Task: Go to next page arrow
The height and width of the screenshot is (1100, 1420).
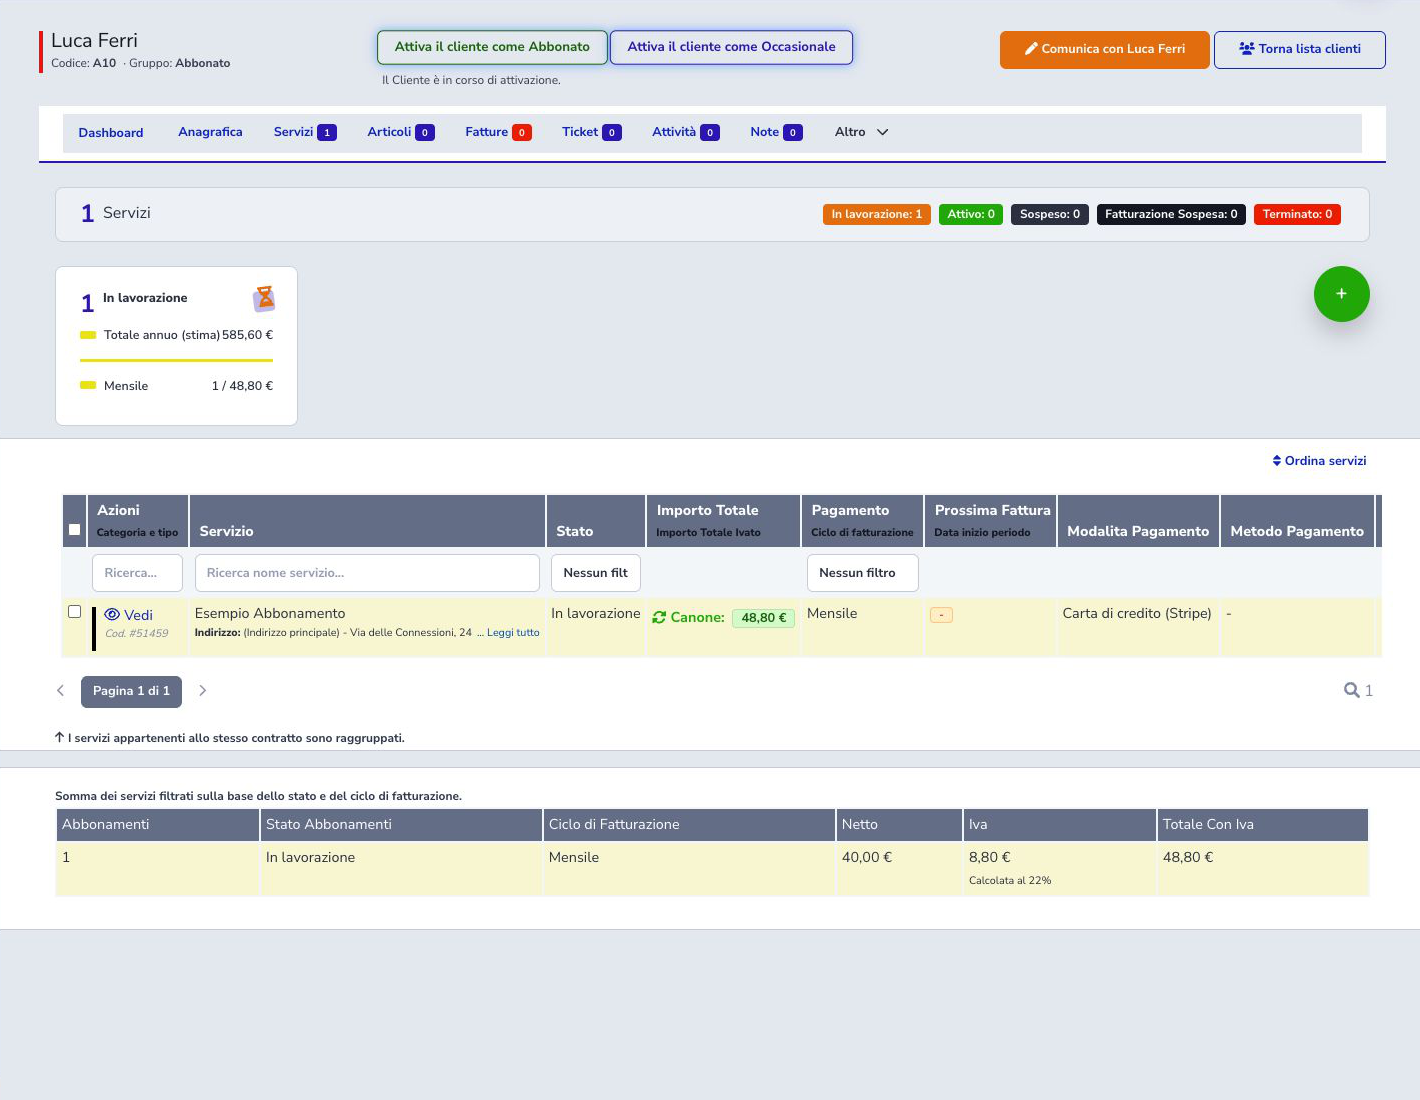Action: (202, 690)
